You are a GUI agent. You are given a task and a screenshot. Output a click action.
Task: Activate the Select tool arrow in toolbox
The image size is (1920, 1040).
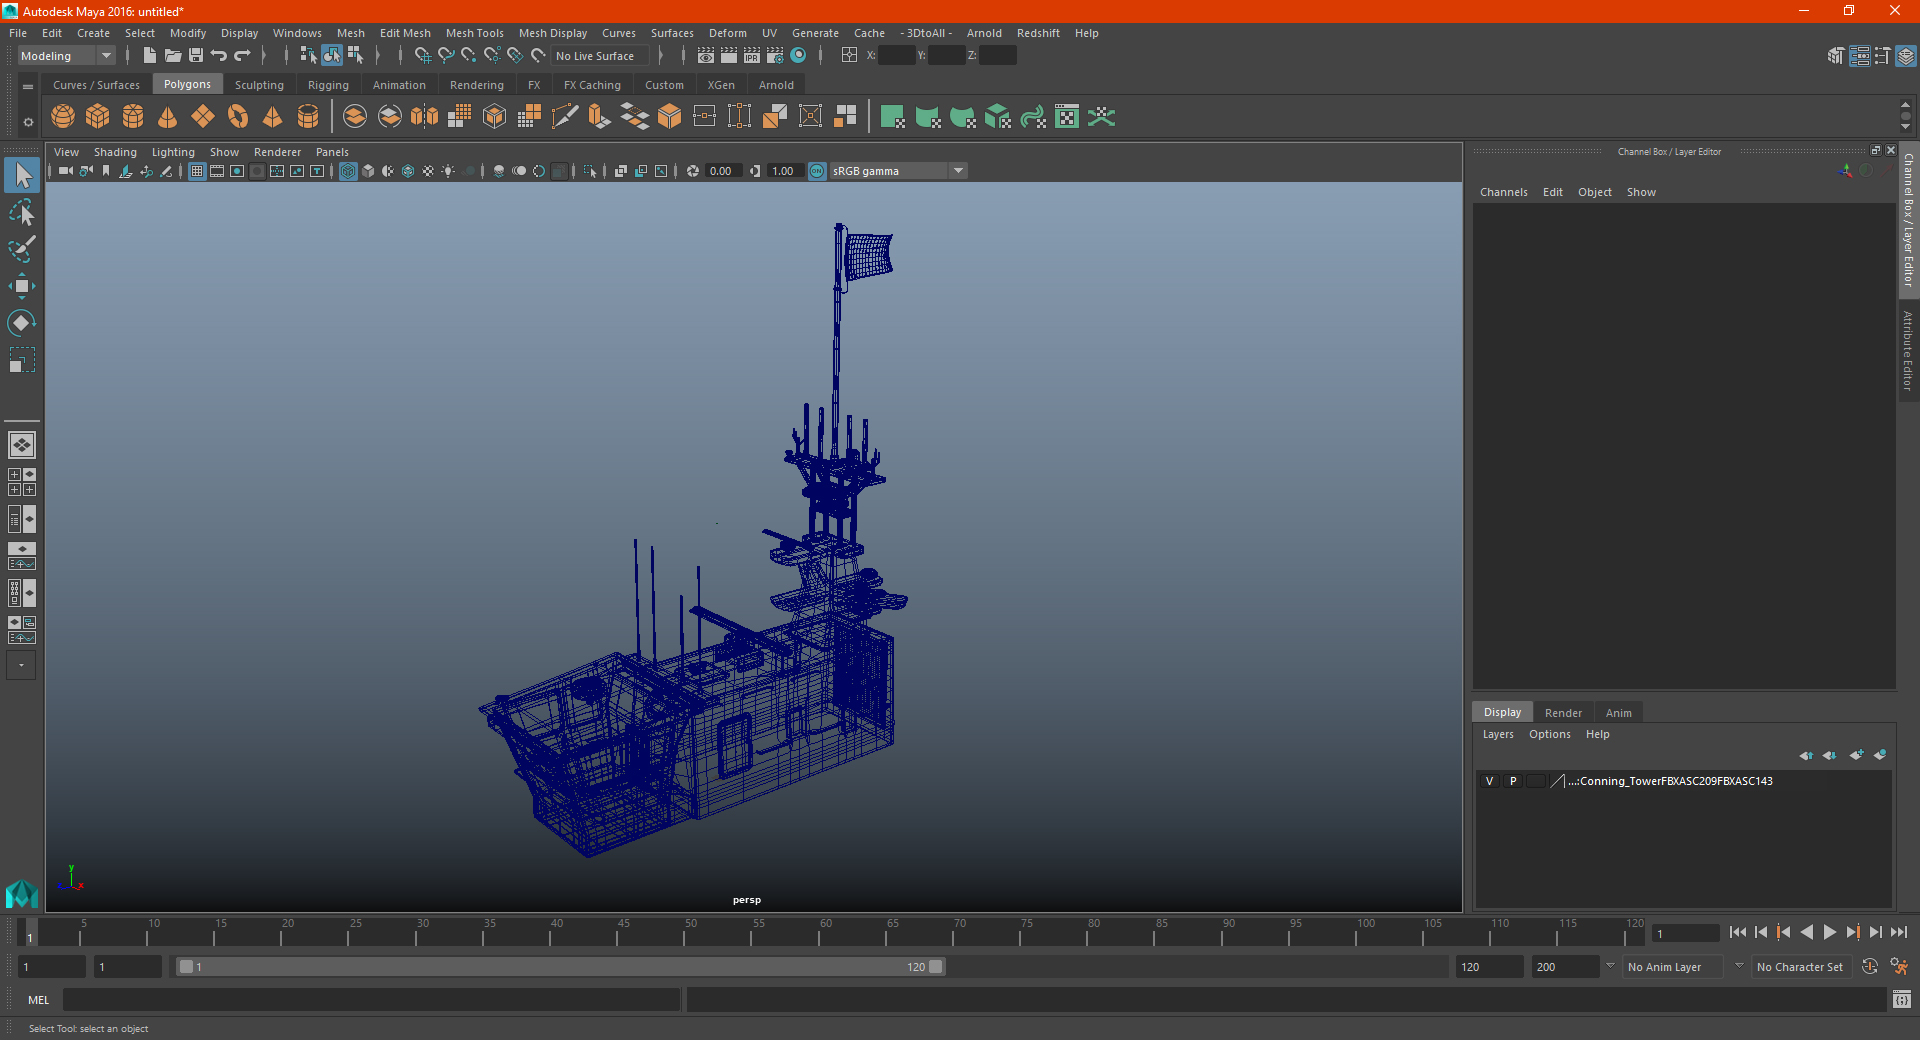click(x=22, y=176)
